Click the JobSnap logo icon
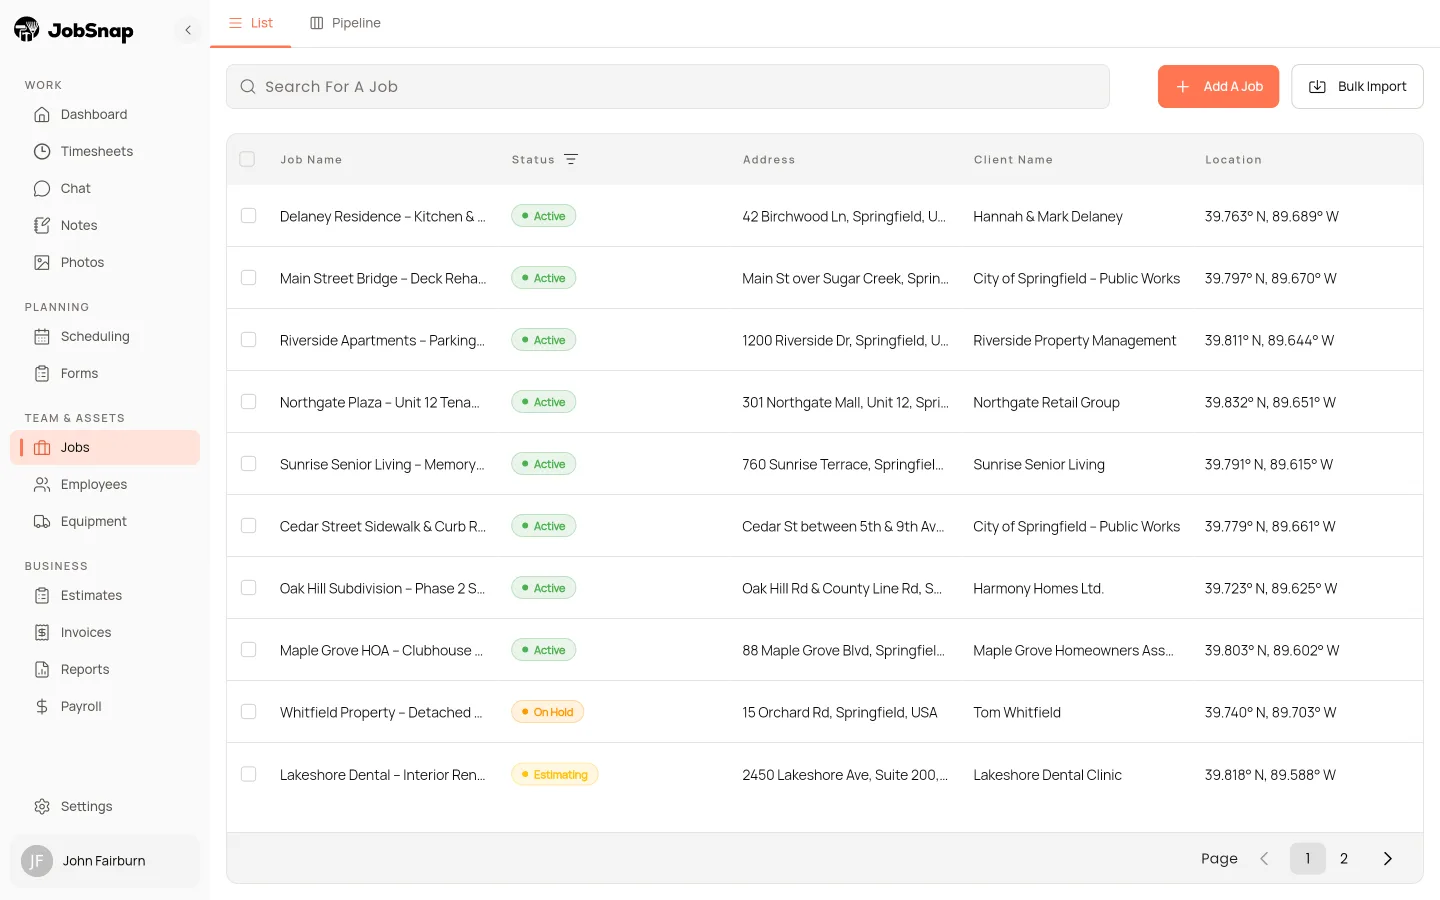Screen dimensions: 1440x900 point(27,30)
